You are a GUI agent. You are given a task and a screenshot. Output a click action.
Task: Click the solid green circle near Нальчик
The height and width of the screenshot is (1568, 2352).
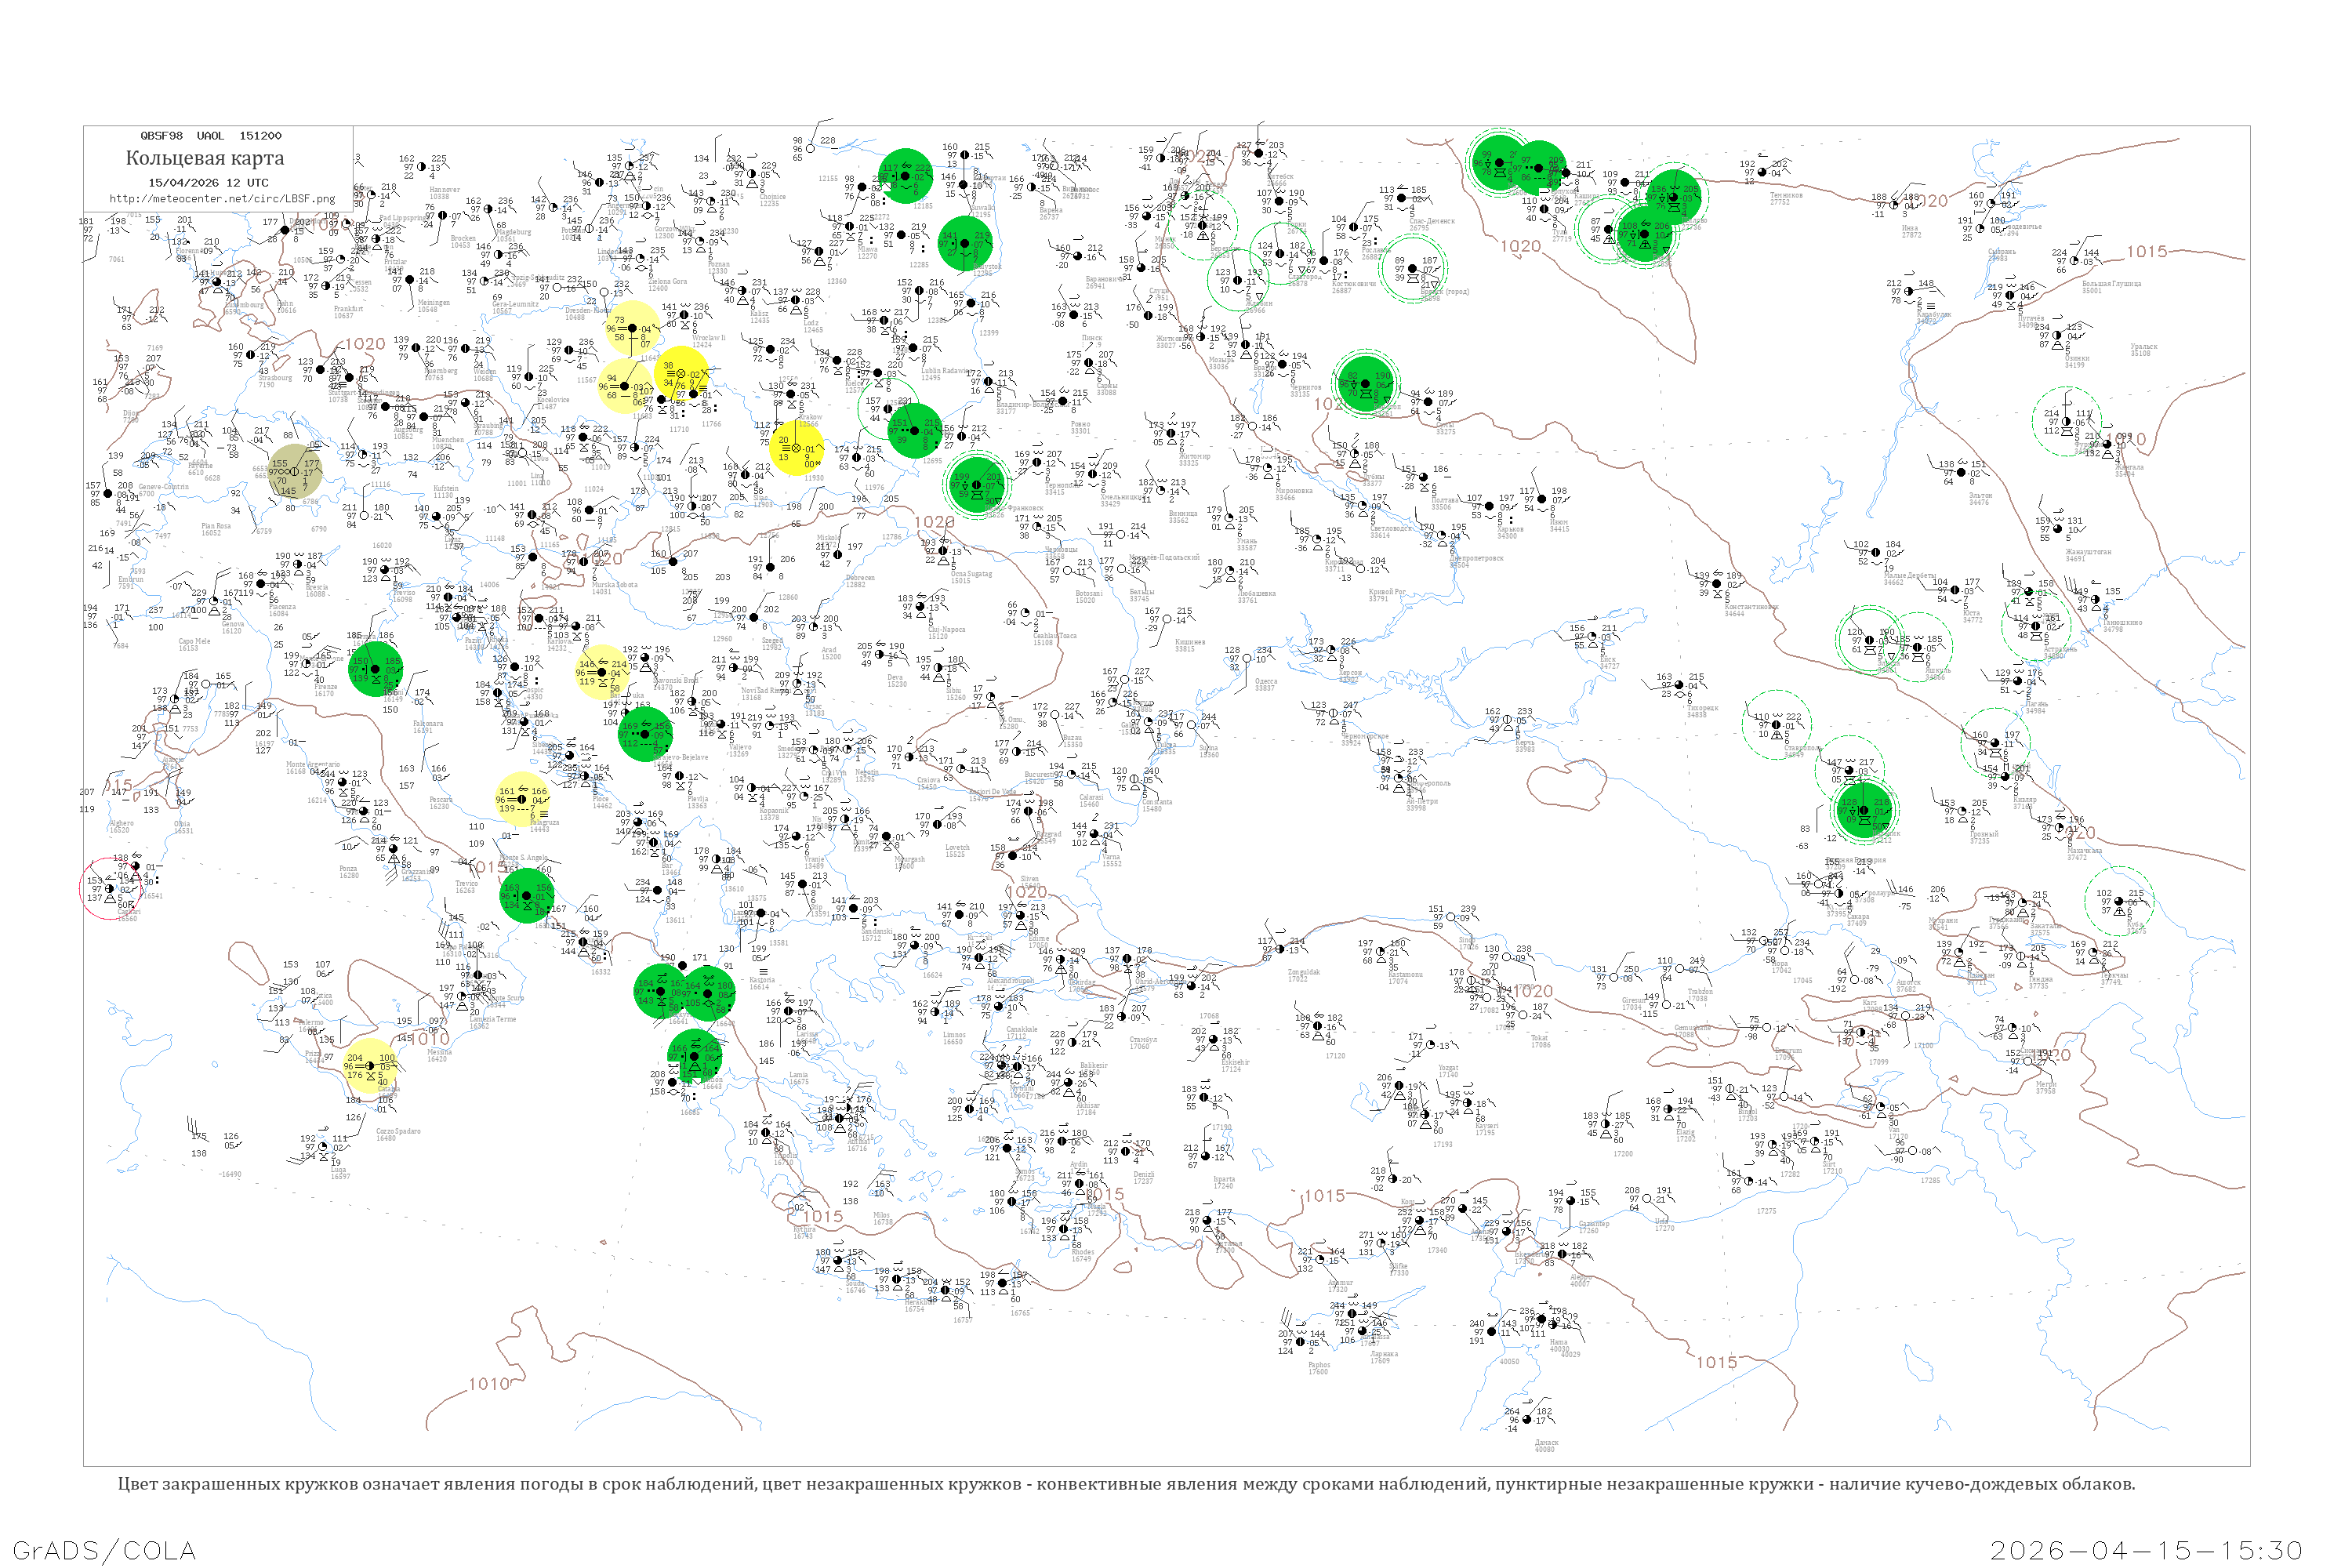[x=1865, y=810]
